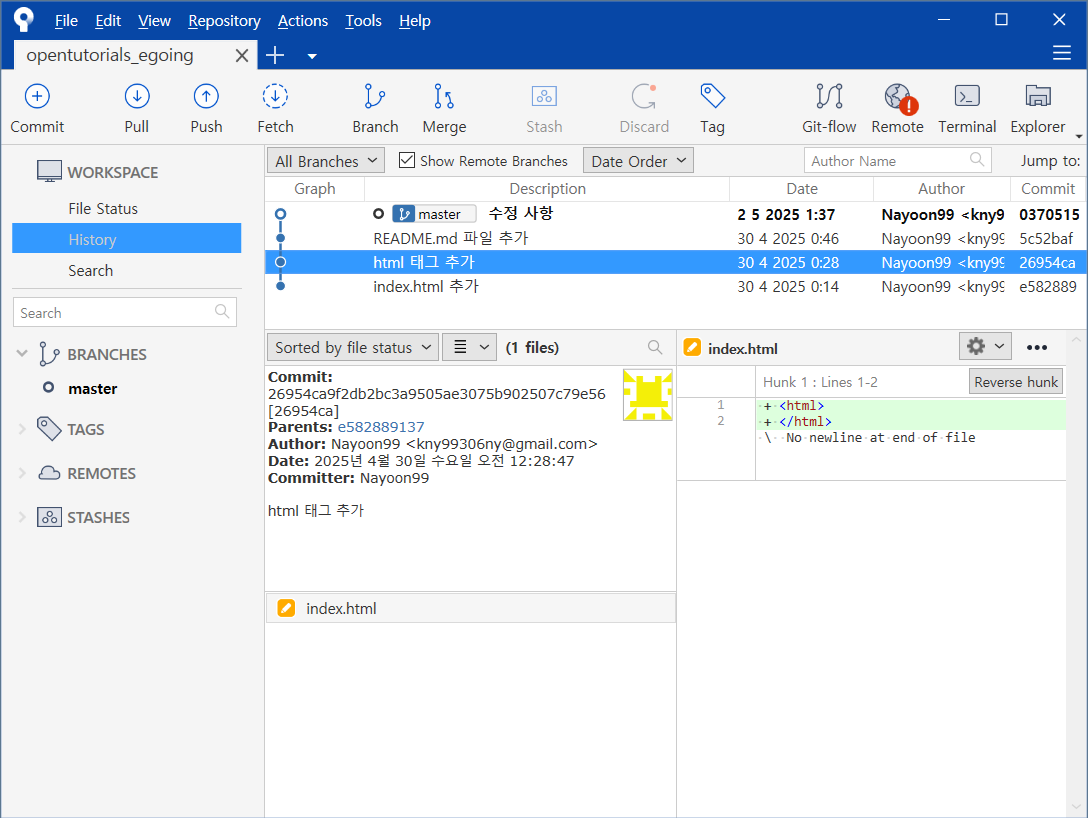Open the Sorted by file status dropdown
The width and height of the screenshot is (1088, 819).
coord(352,347)
